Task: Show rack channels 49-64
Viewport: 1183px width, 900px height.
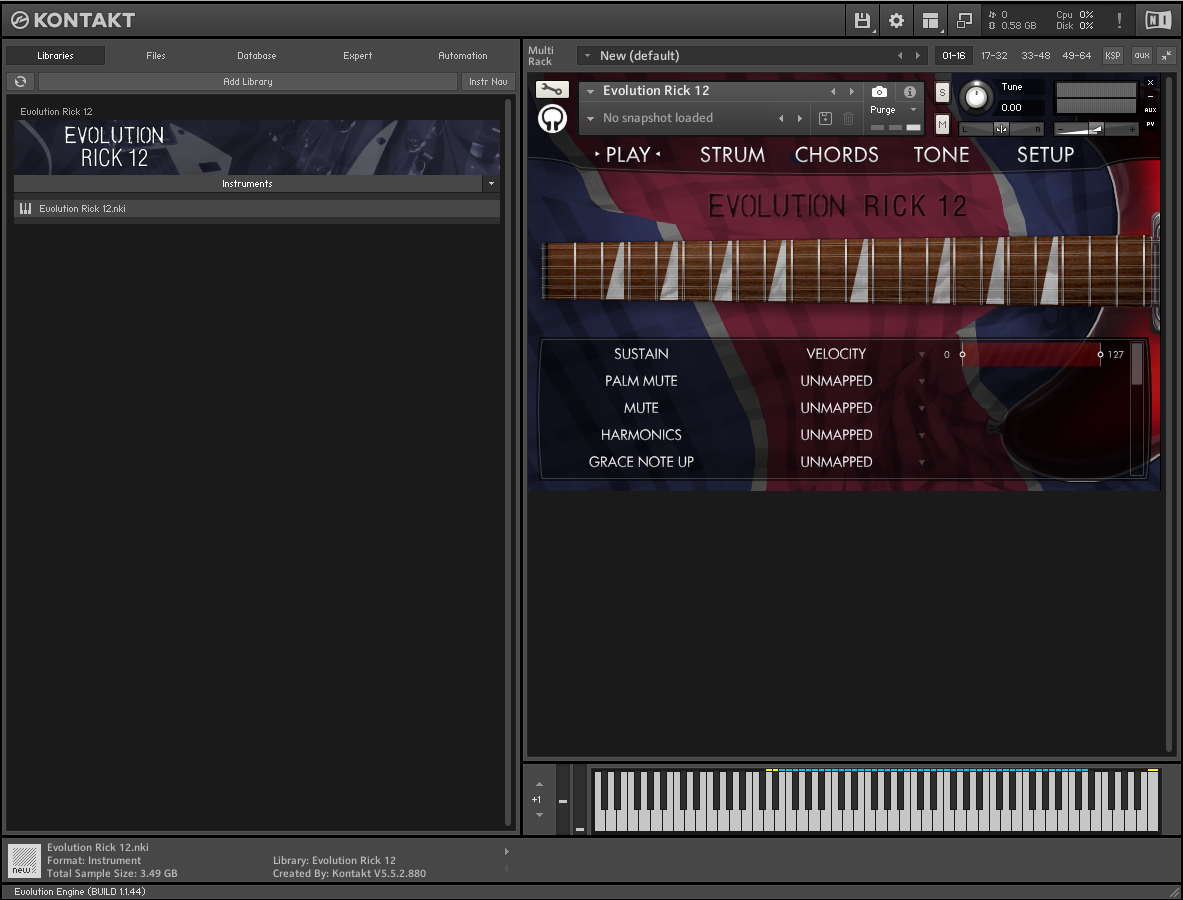Action: (x=1077, y=56)
